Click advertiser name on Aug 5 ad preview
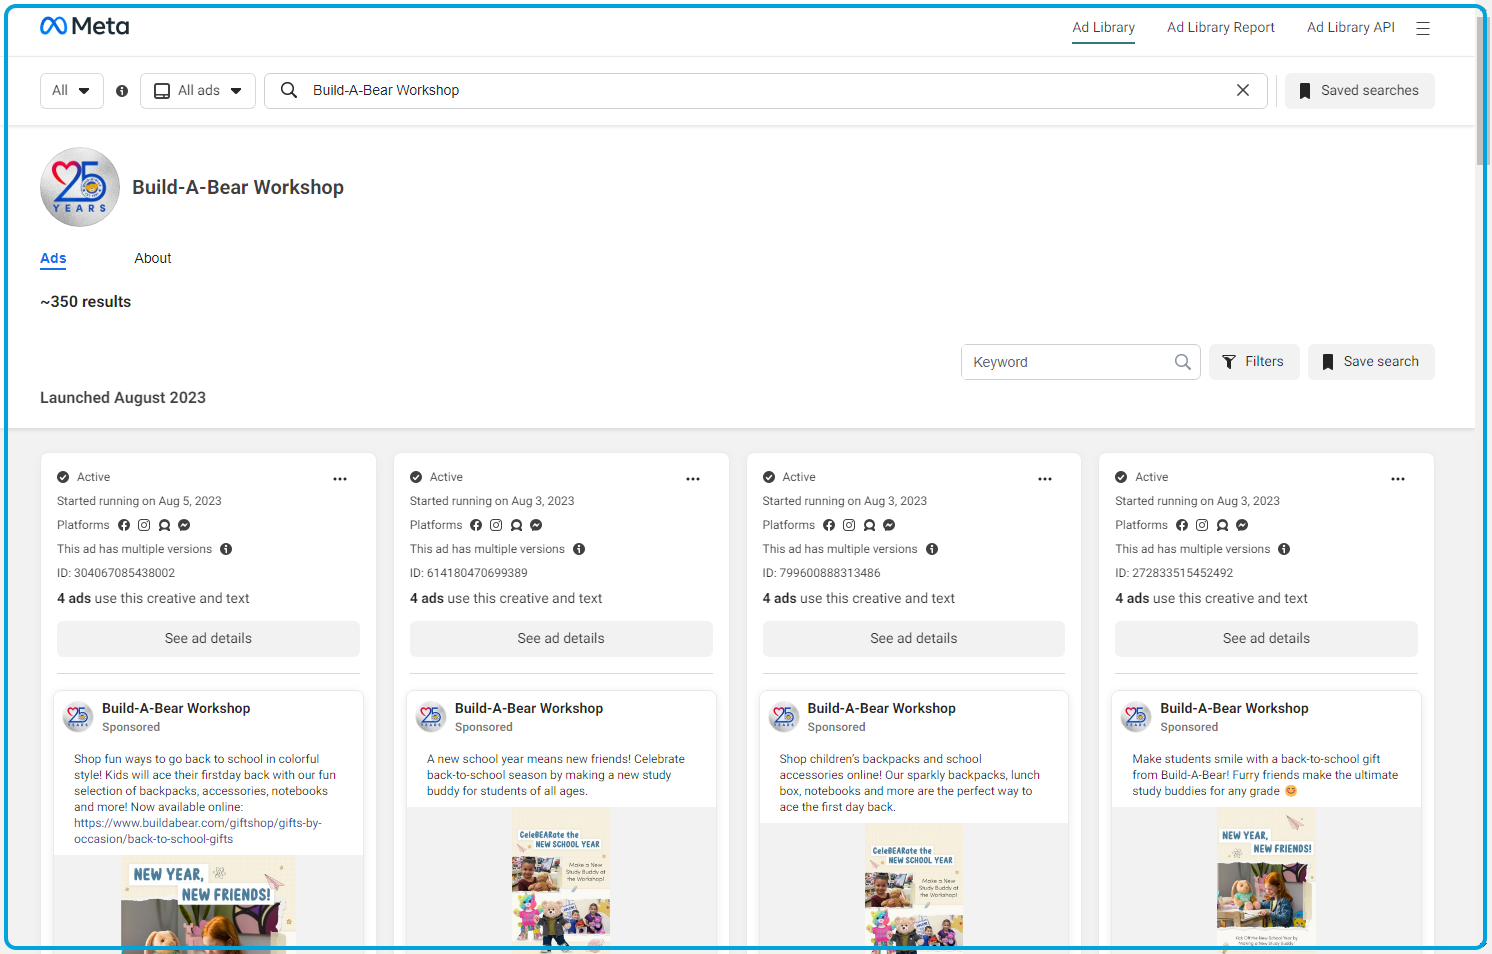1492x954 pixels. click(x=176, y=708)
